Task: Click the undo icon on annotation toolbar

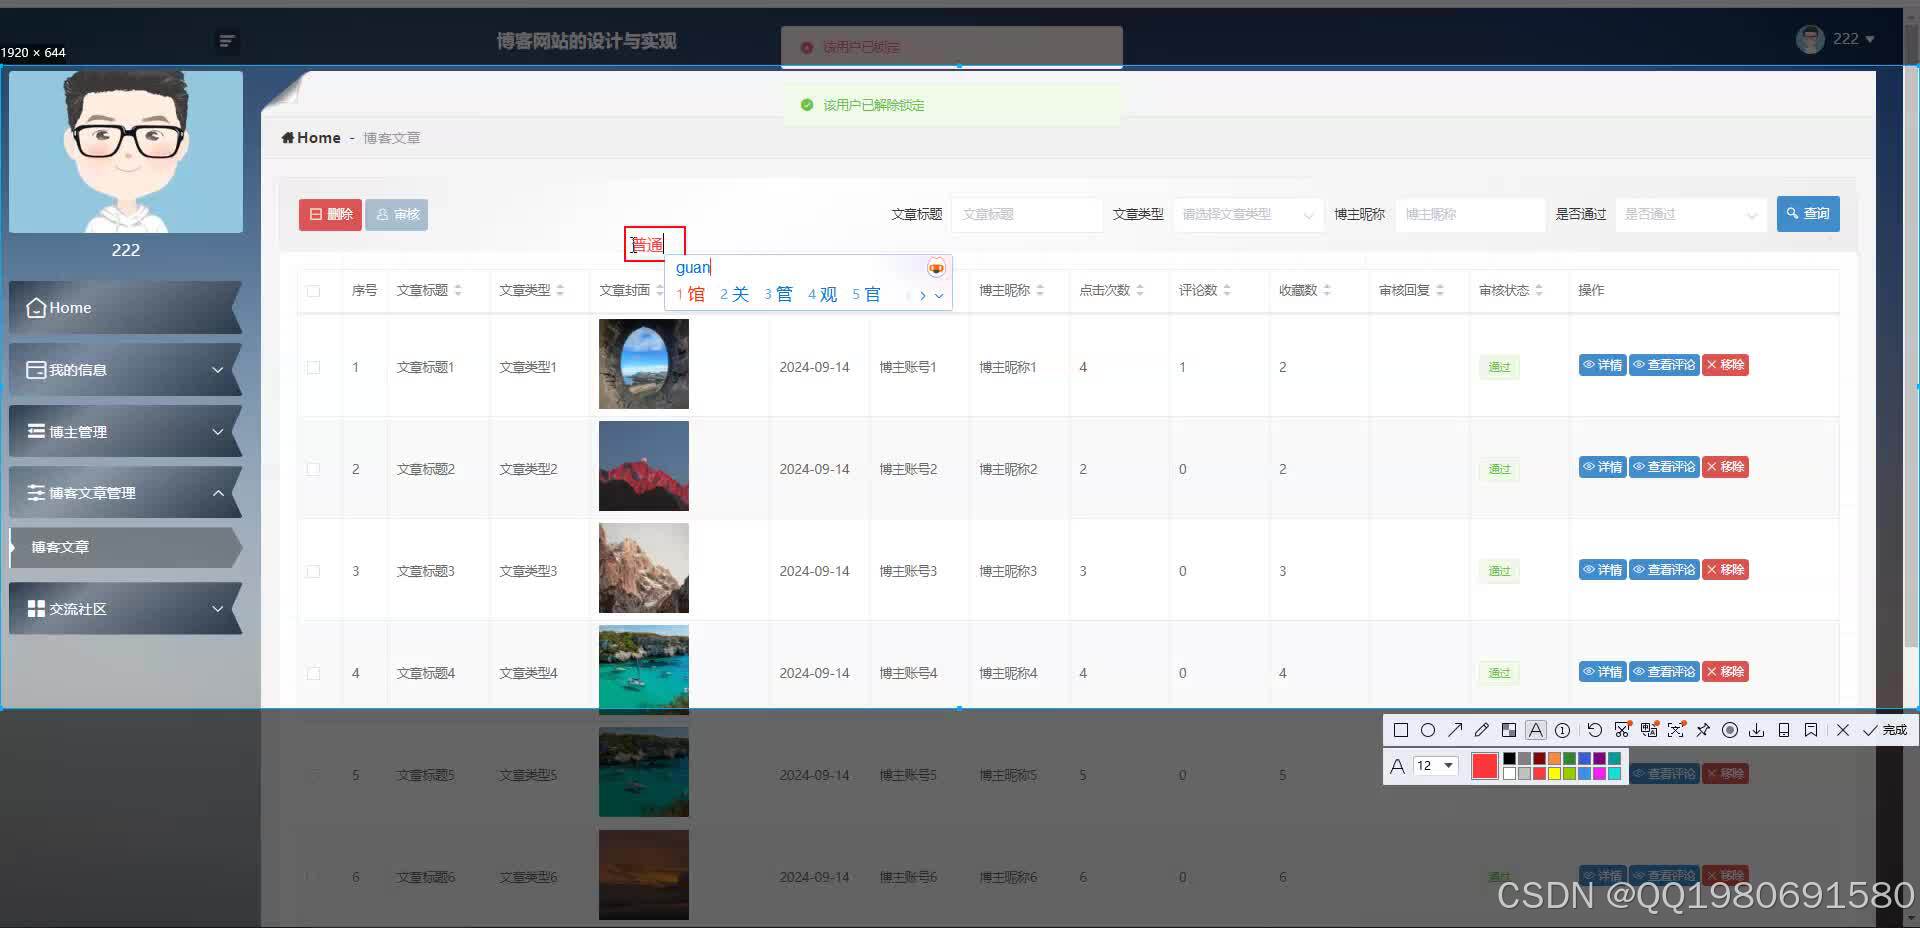Action: (x=1594, y=730)
